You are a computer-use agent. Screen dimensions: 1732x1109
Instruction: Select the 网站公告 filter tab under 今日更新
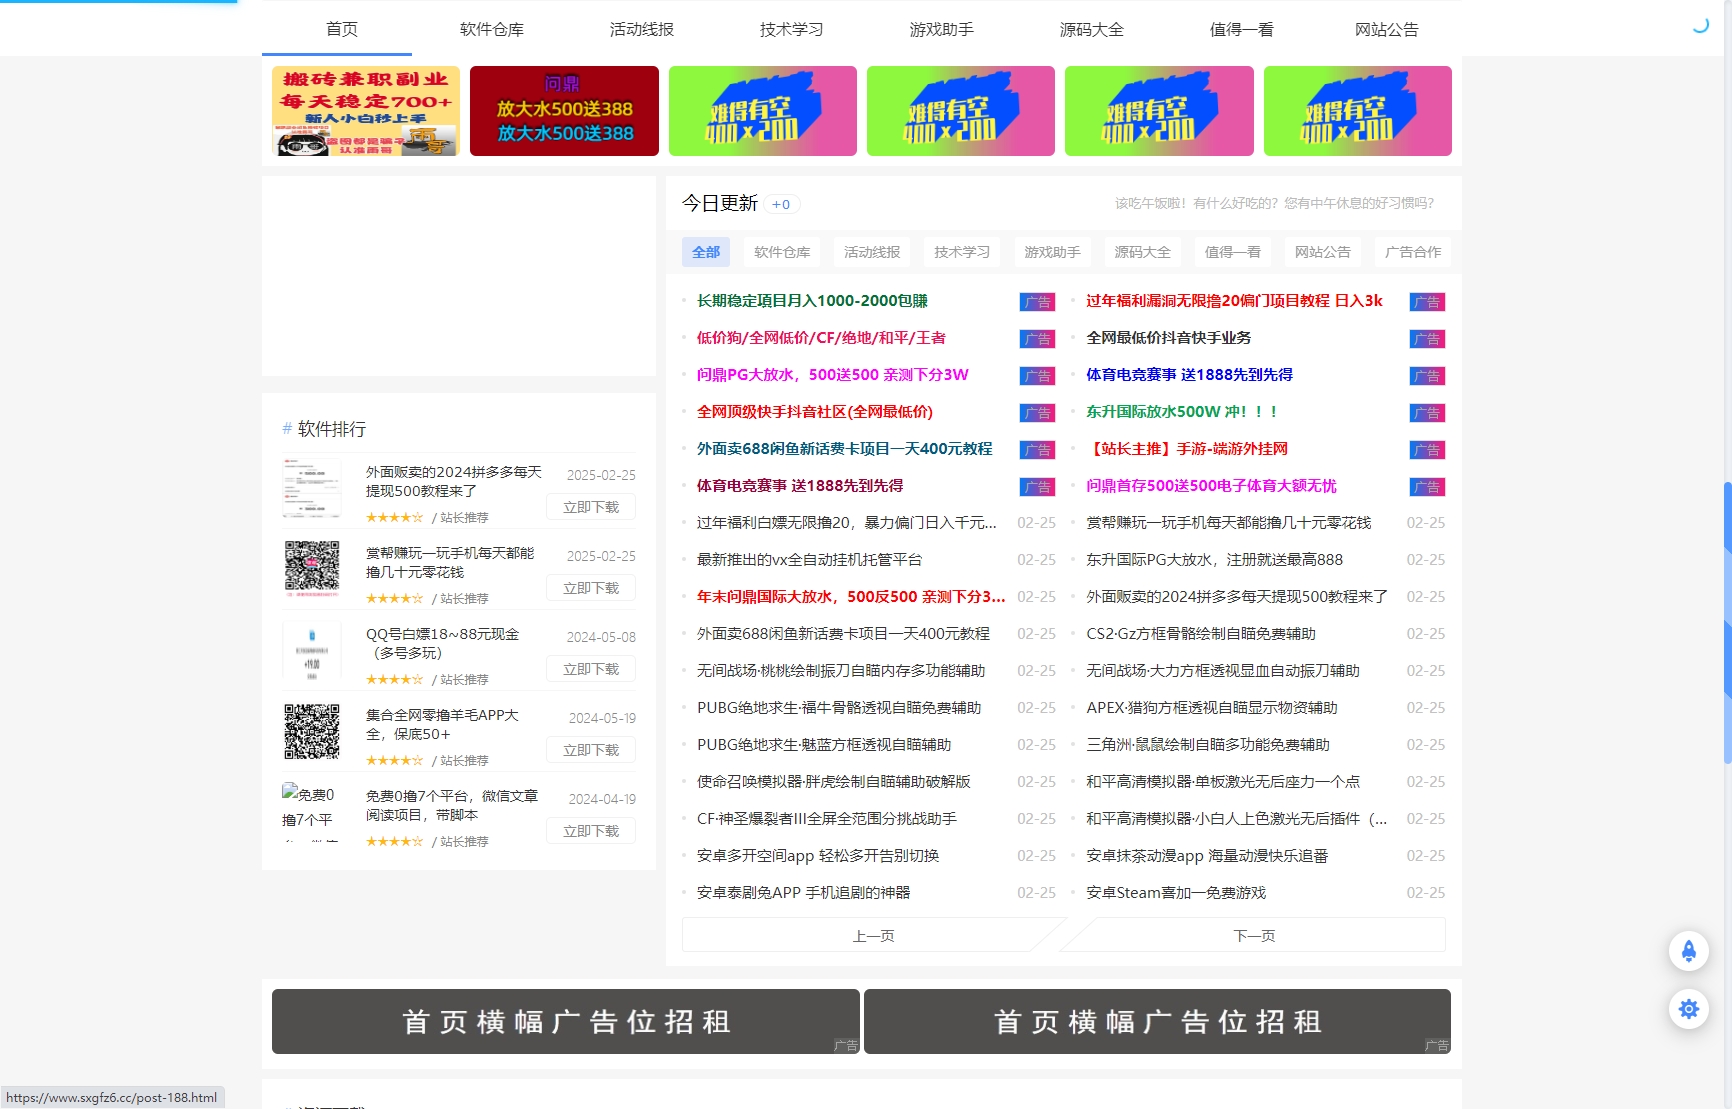1323,252
